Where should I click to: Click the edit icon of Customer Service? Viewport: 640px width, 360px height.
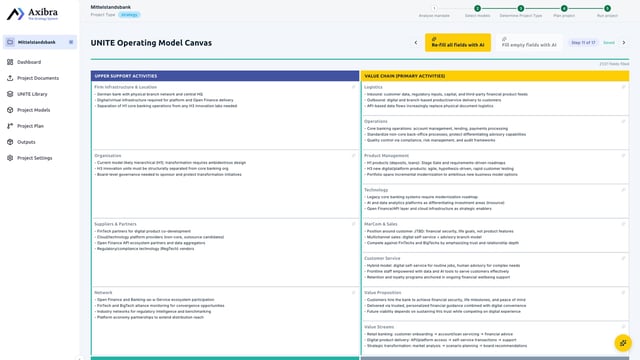623,258
